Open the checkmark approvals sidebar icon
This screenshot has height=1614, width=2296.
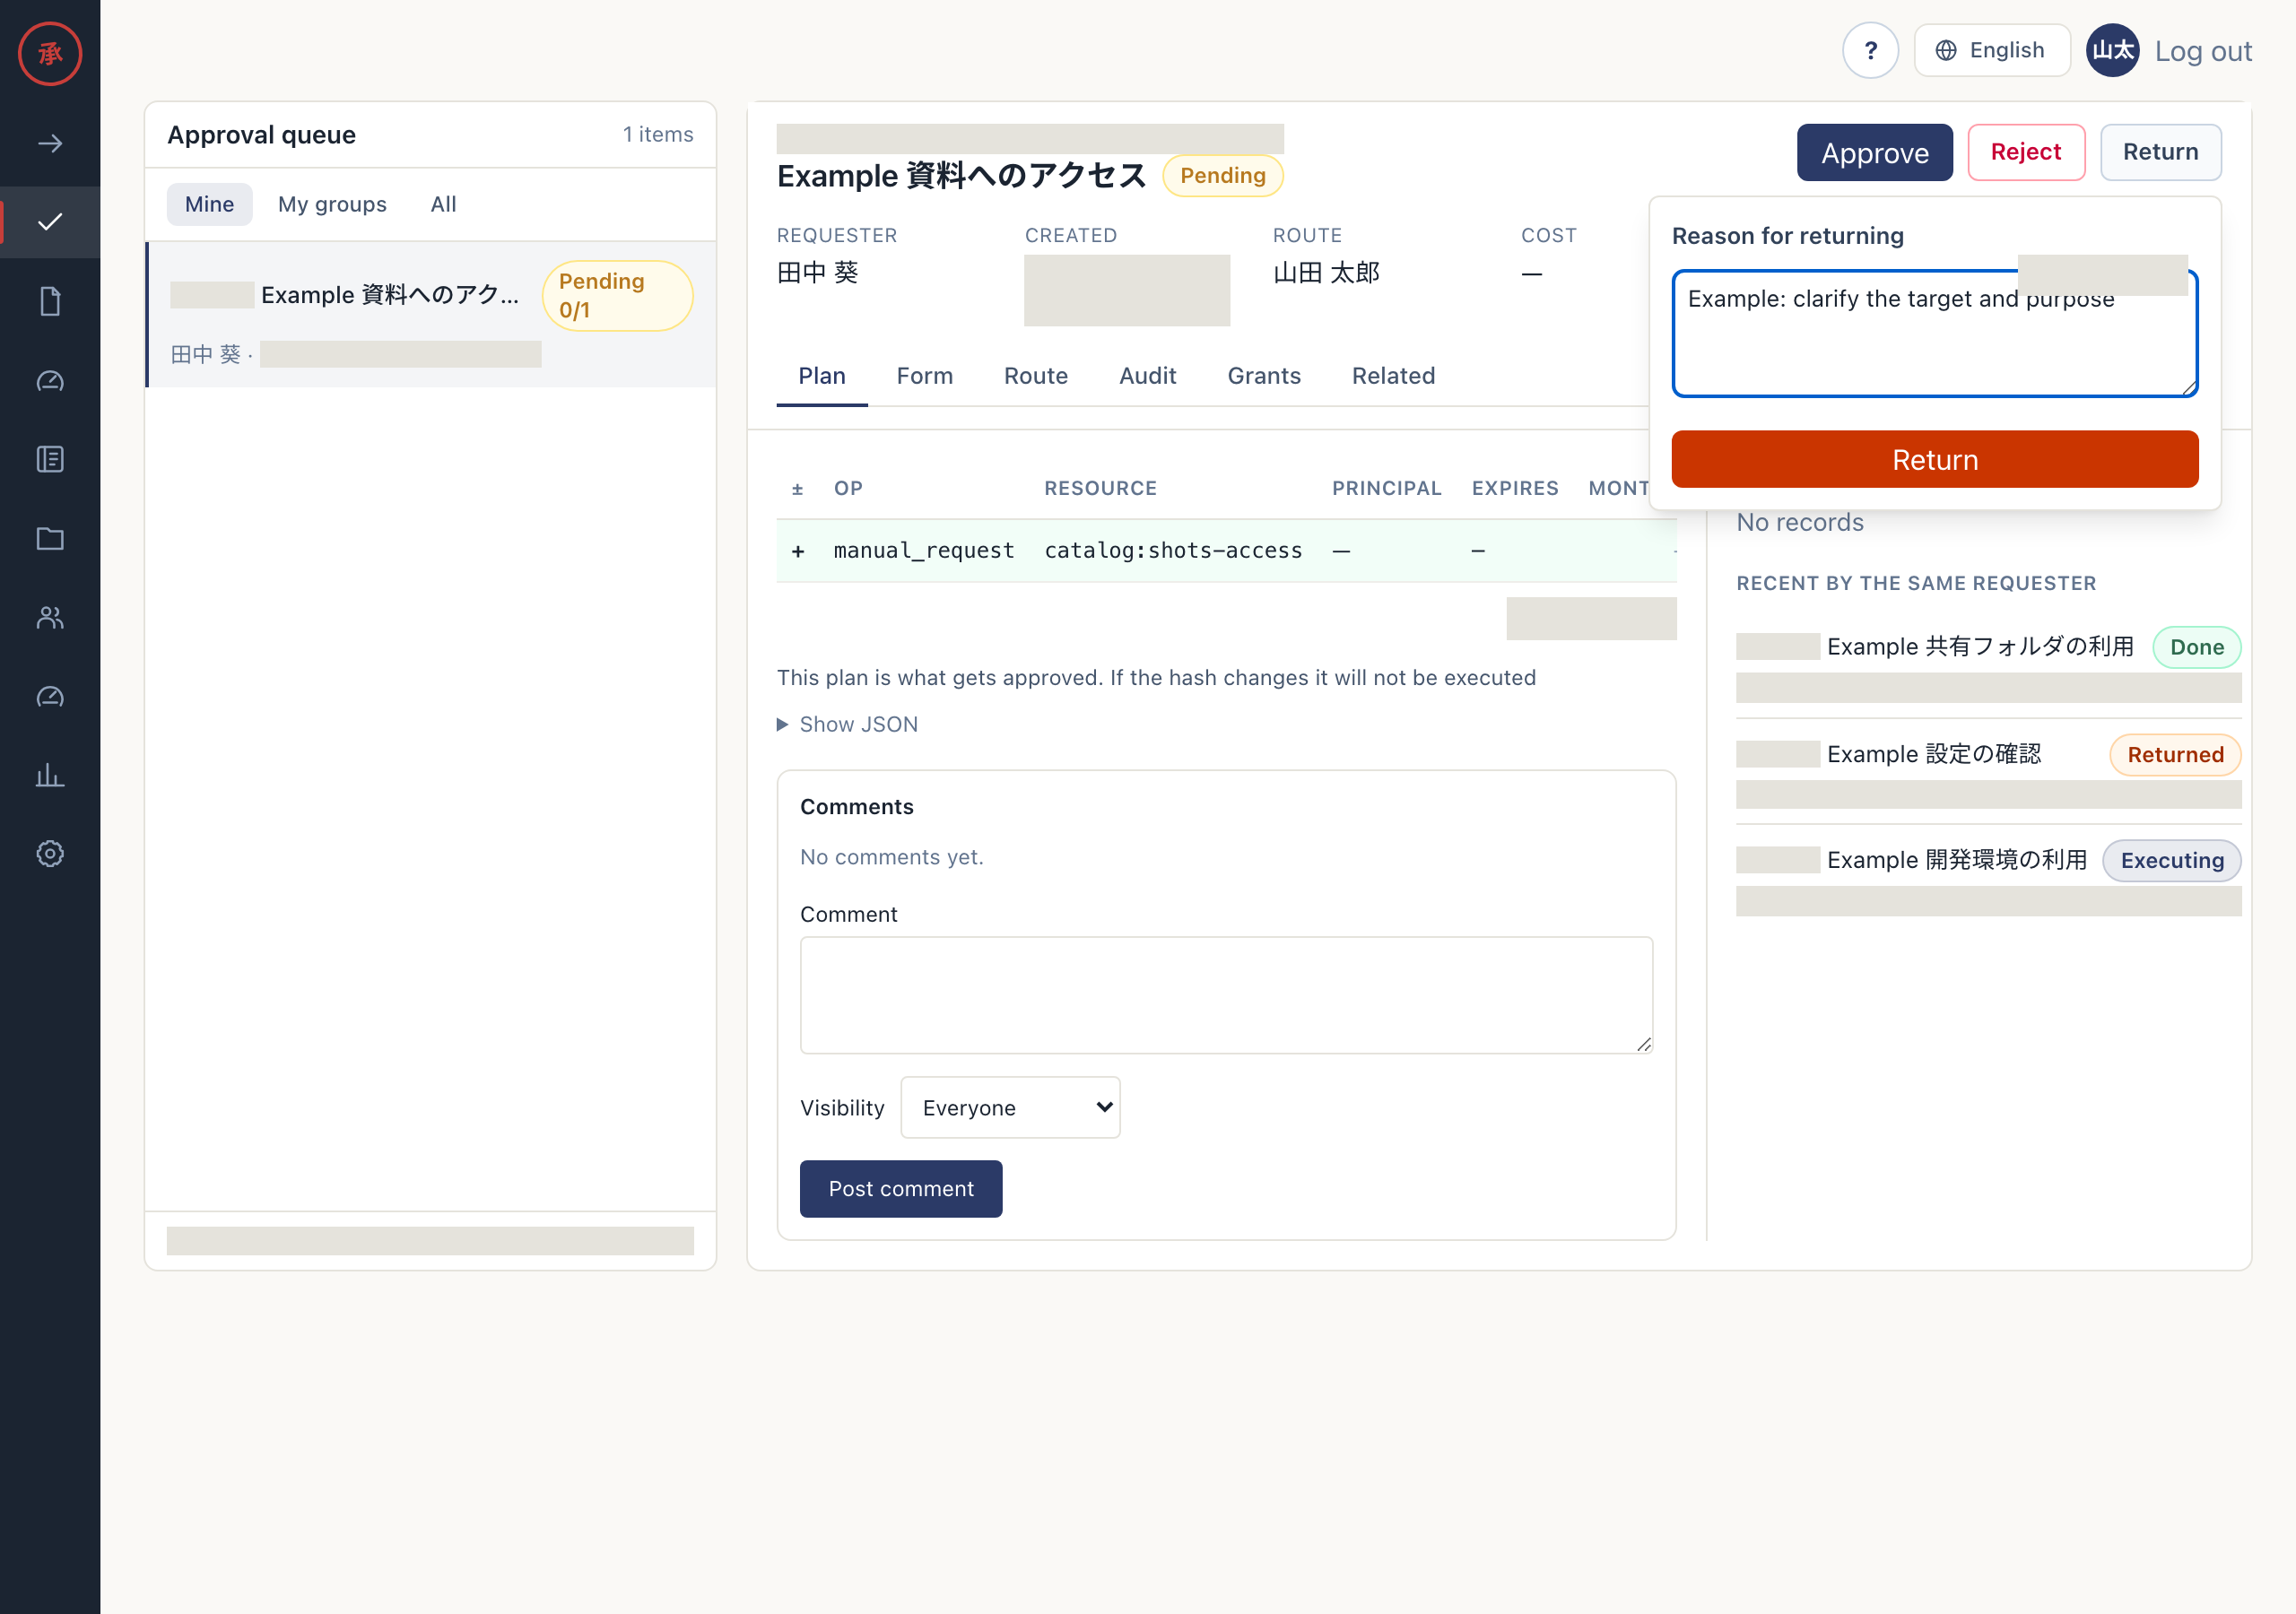pos(50,222)
